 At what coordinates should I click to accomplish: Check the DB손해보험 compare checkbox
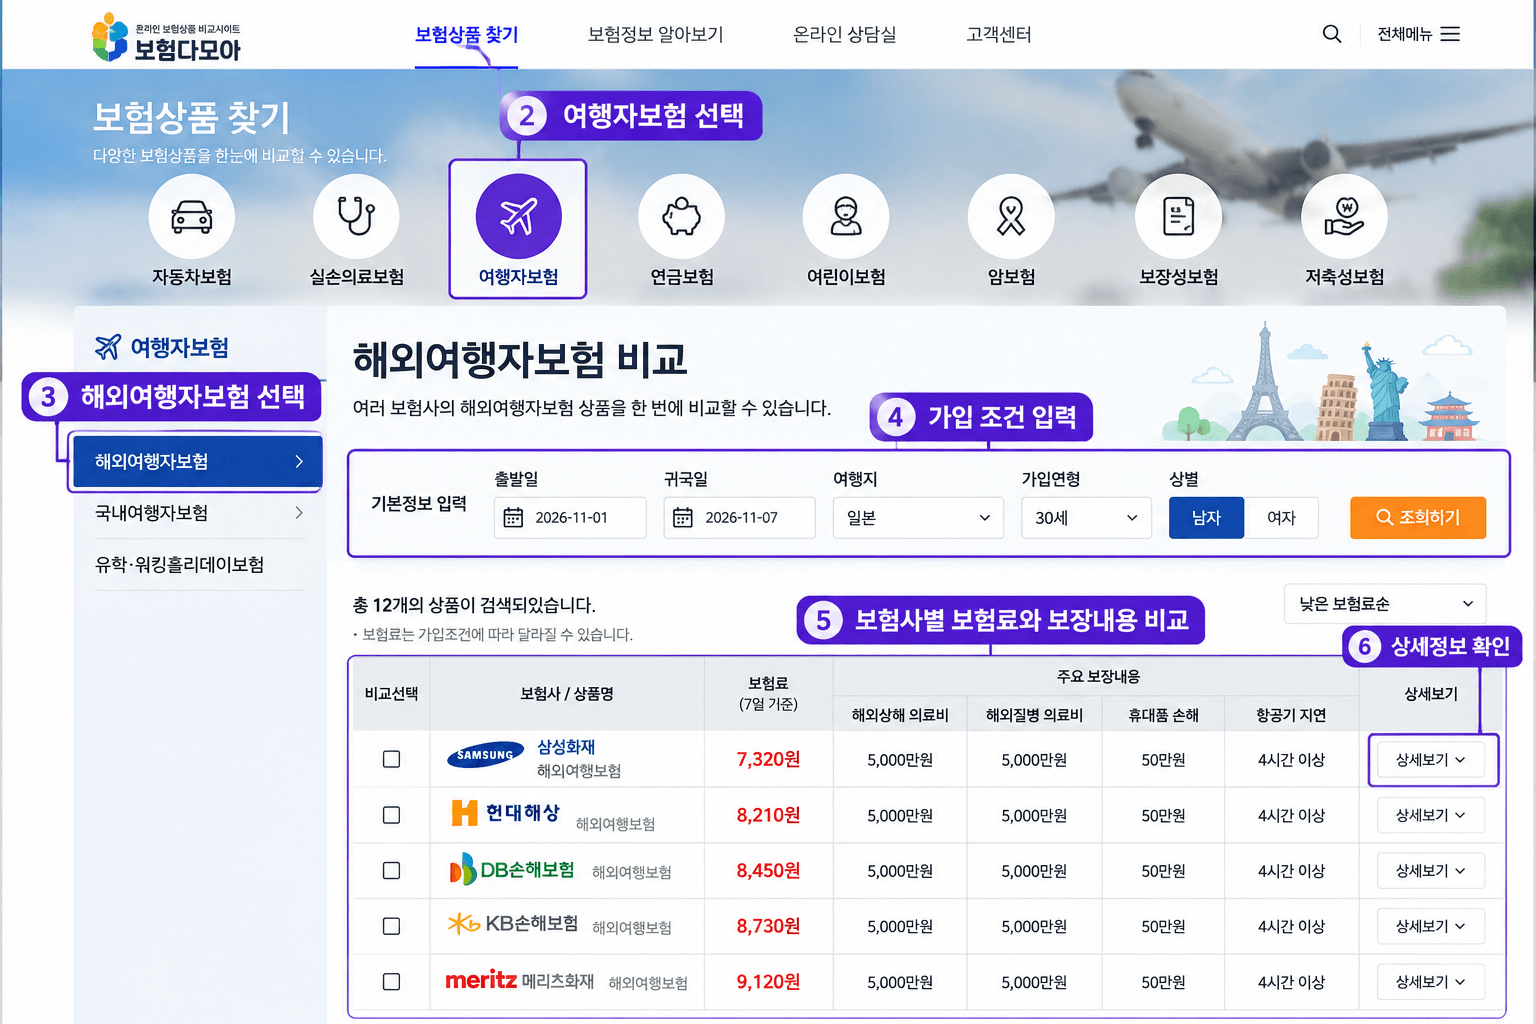pyautogui.click(x=392, y=871)
